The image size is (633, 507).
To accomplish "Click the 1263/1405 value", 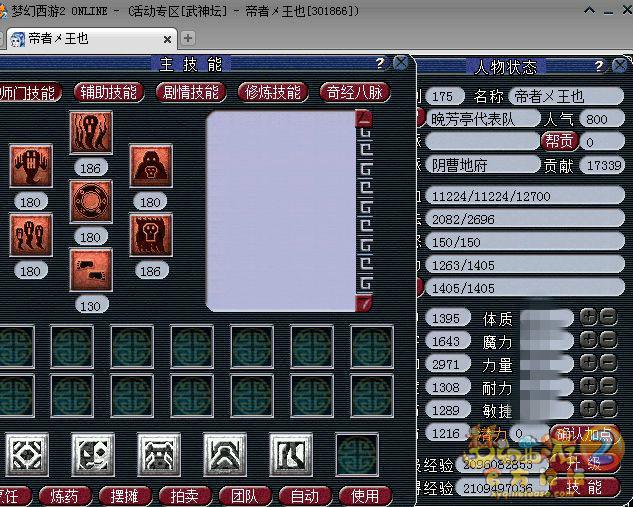I will 525,265.
